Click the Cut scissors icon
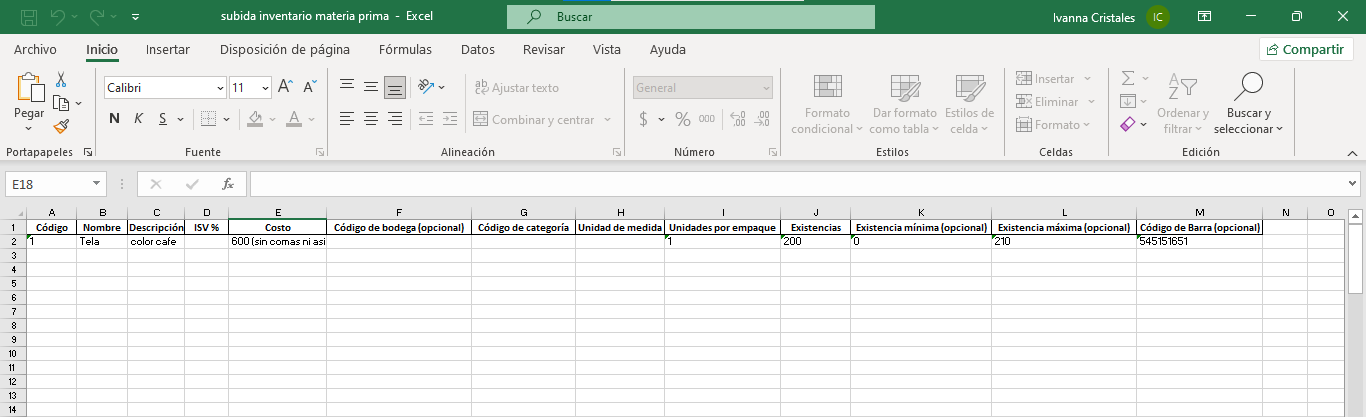 click(x=61, y=80)
